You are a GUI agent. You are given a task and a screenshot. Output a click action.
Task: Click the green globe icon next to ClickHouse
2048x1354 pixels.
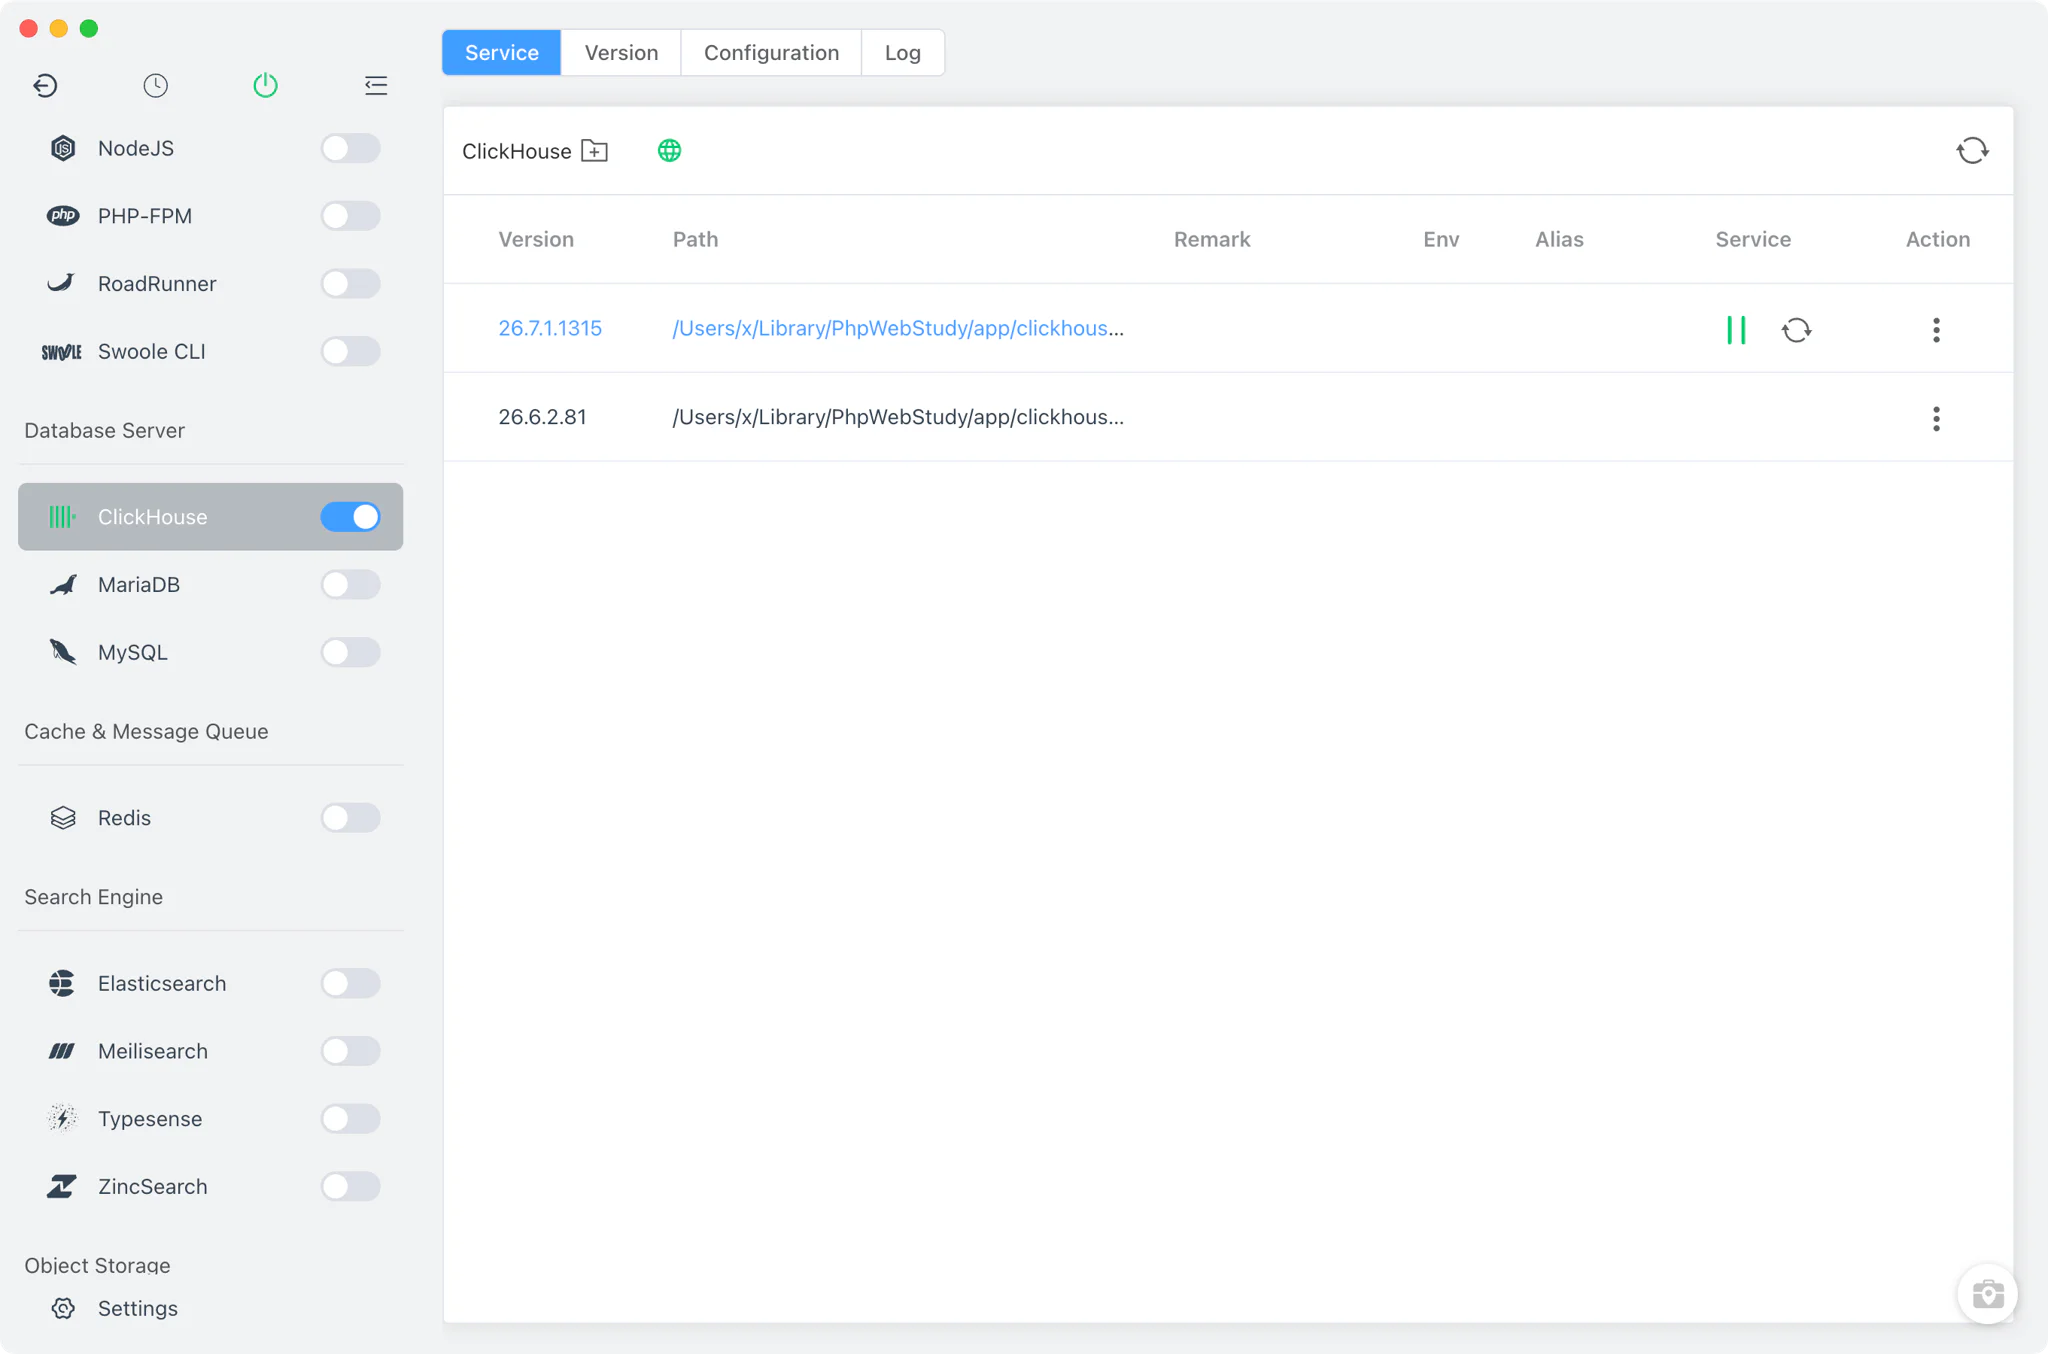click(669, 151)
